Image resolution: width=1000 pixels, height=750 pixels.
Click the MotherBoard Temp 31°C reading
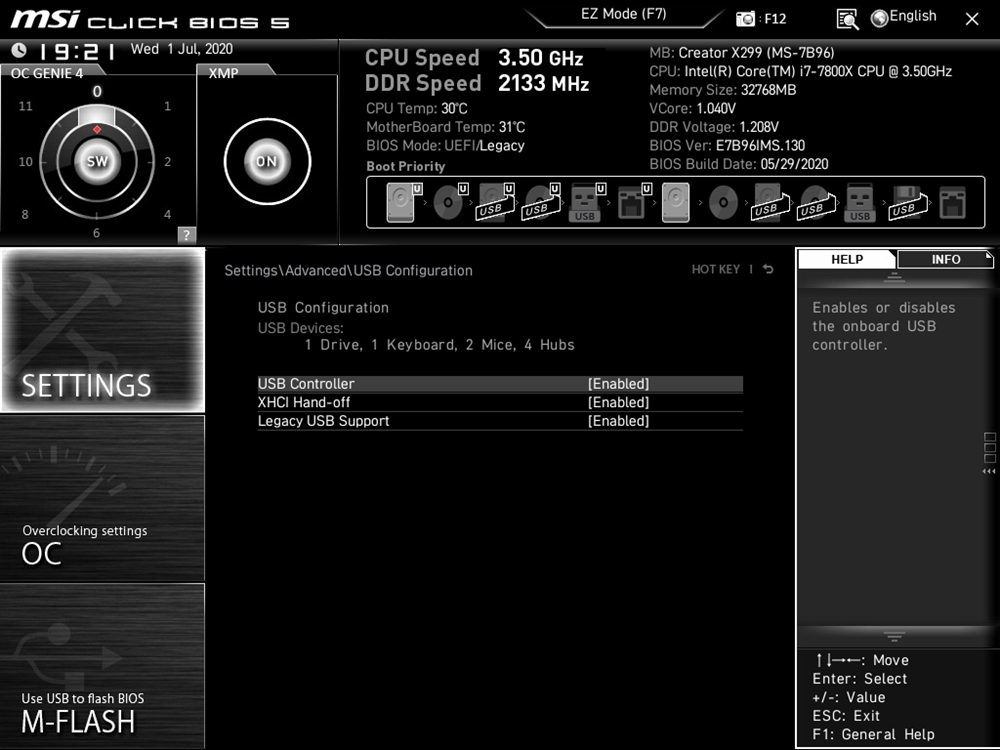(445, 127)
